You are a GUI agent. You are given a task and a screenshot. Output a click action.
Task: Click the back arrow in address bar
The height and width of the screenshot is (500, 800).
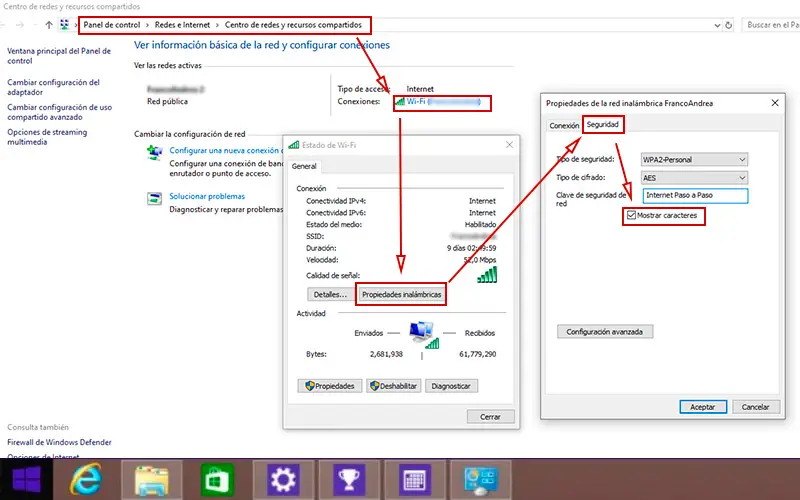(3, 25)
